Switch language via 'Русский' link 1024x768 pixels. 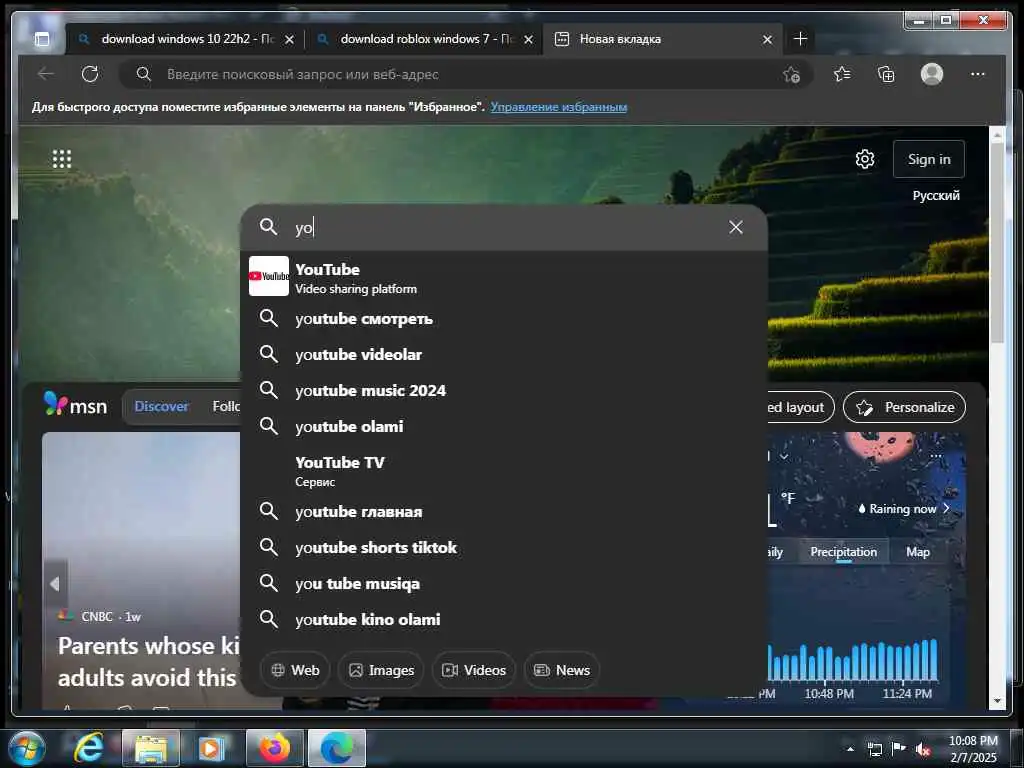pyautogui.click(x=936, y=195)
